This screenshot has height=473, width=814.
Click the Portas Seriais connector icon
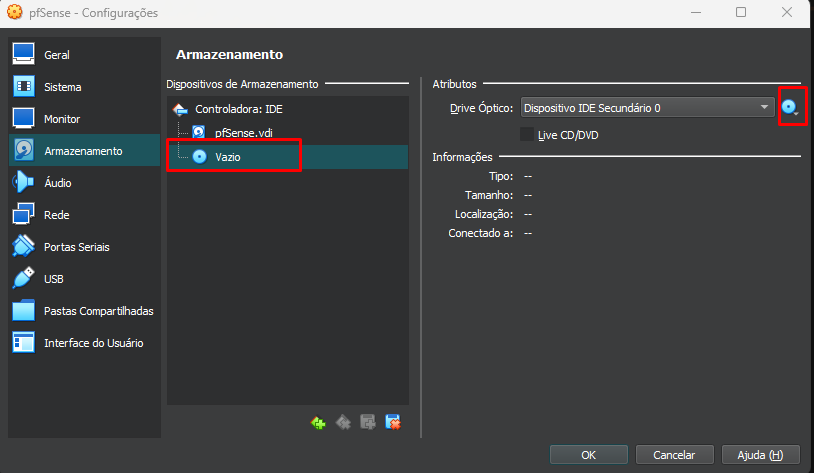(x=23, y=246)
